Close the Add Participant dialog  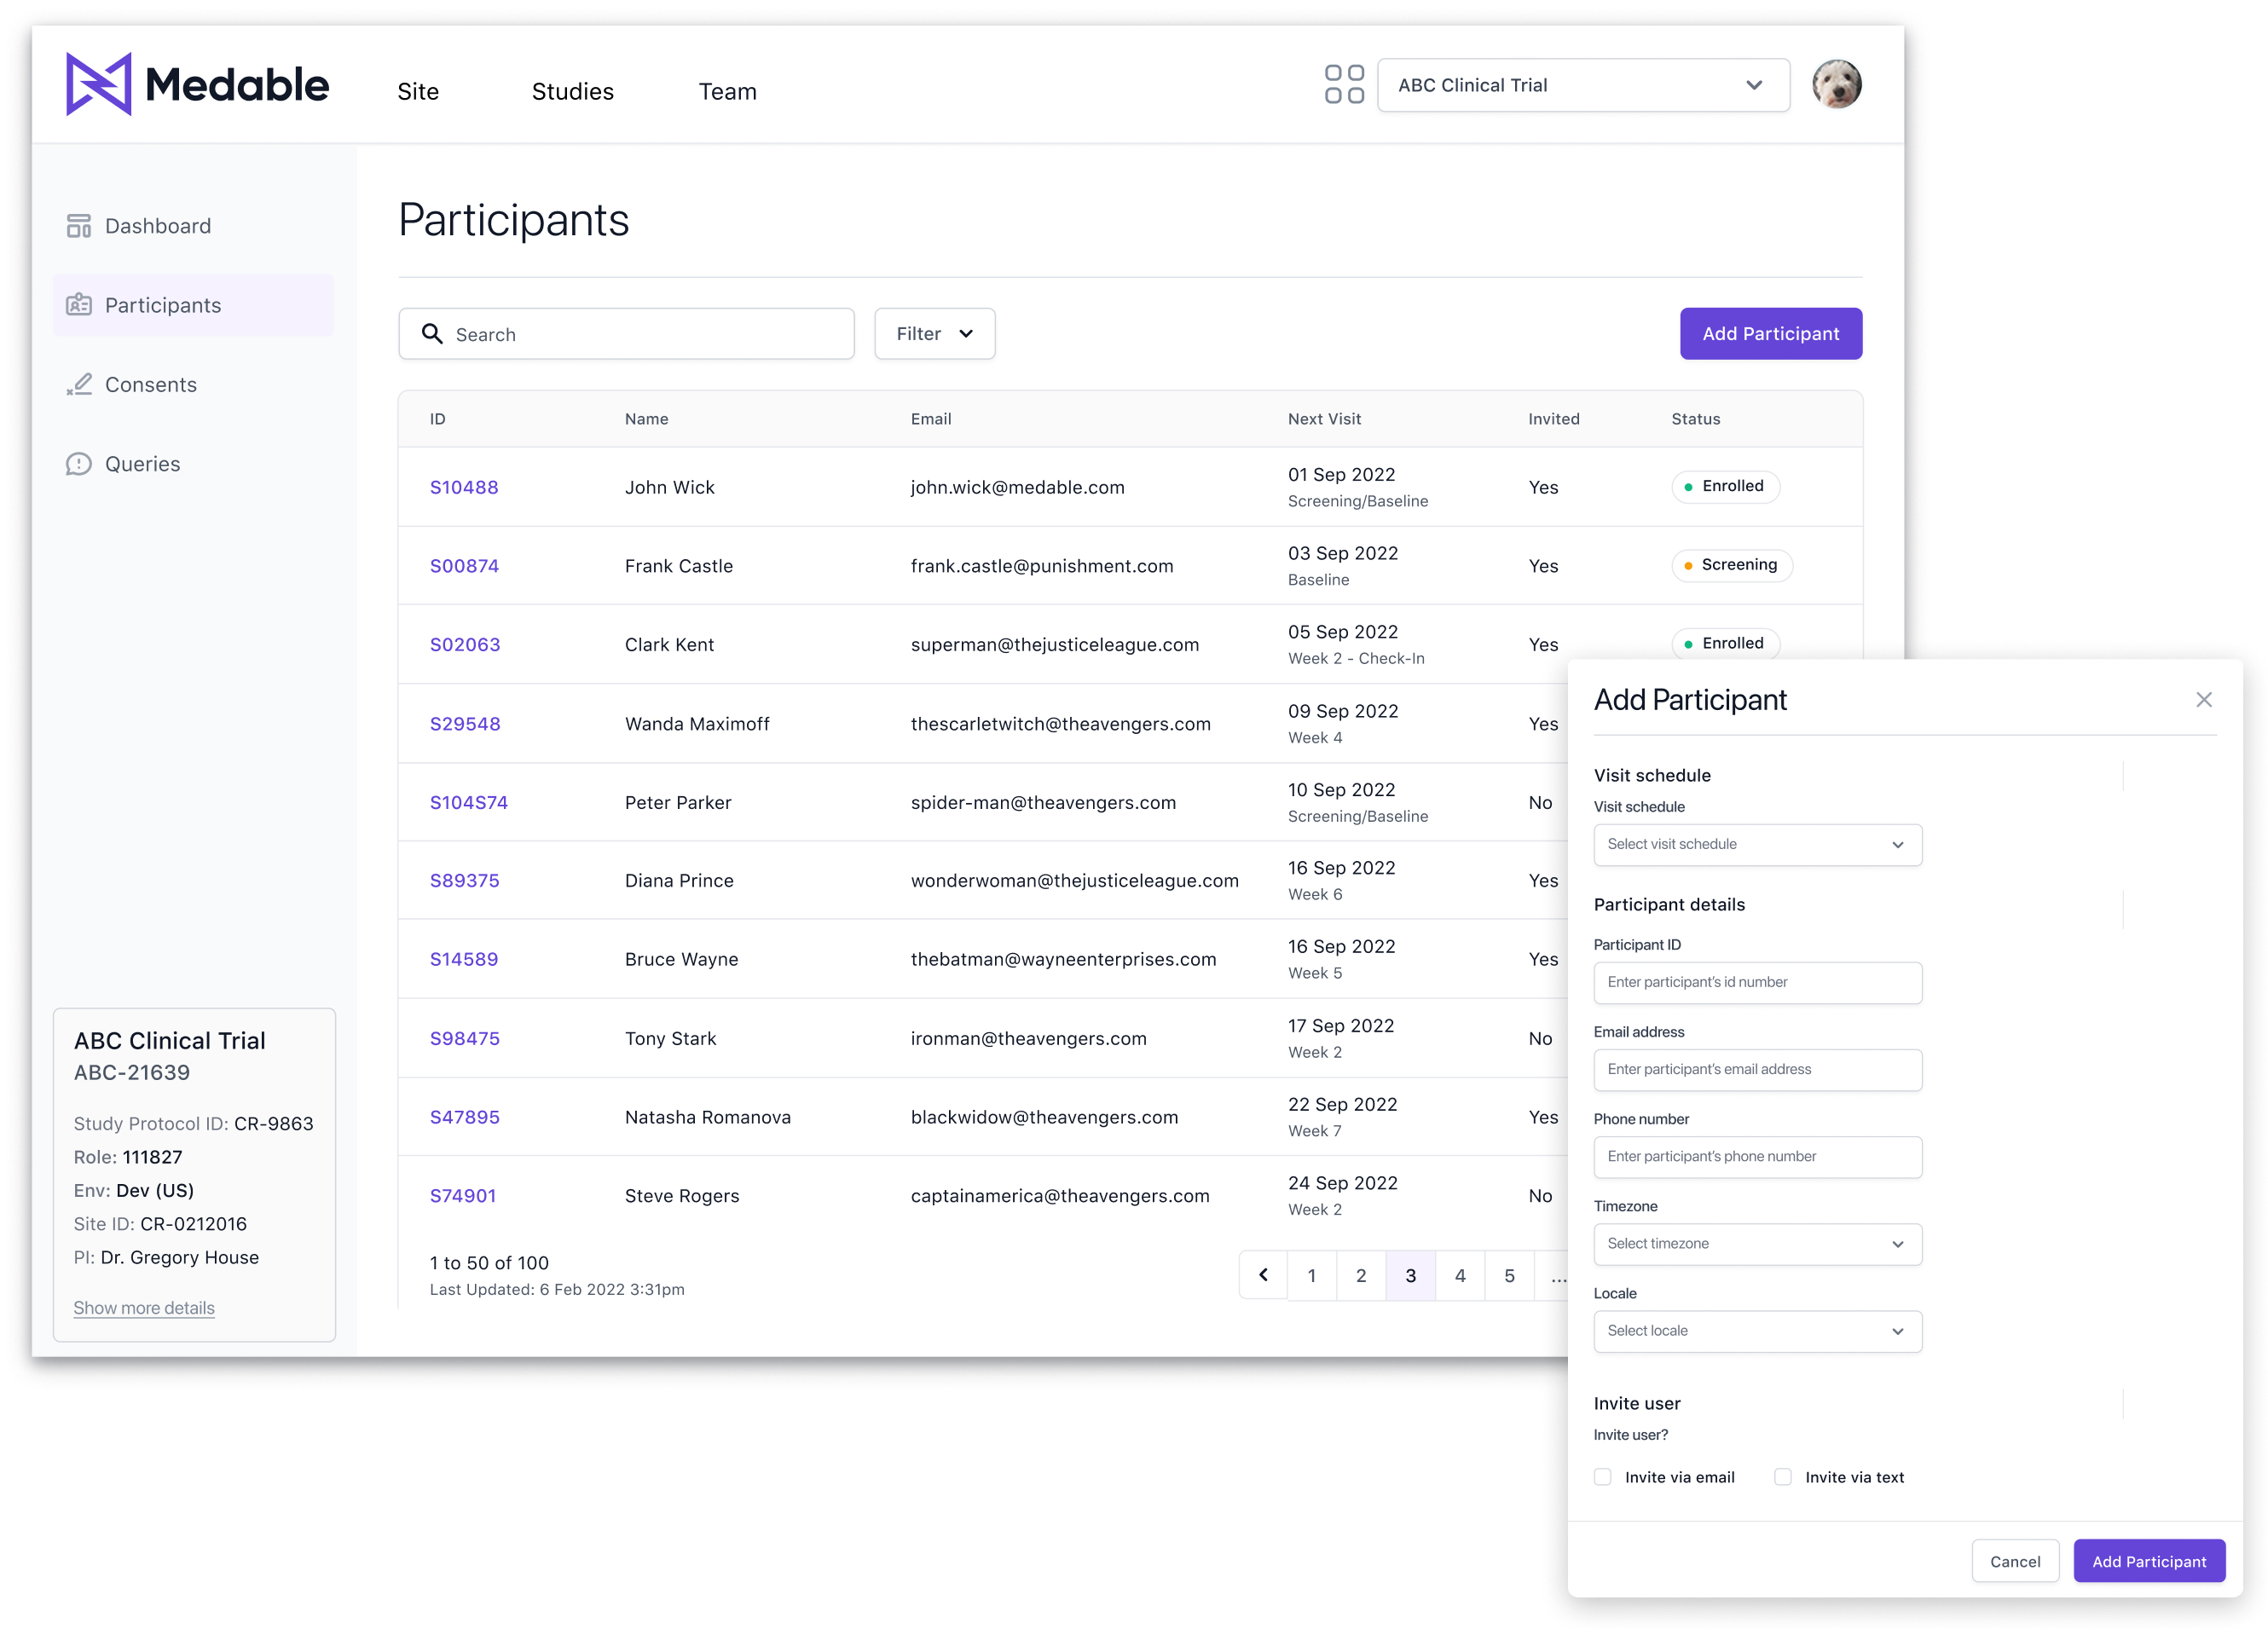coord(2203,700)
